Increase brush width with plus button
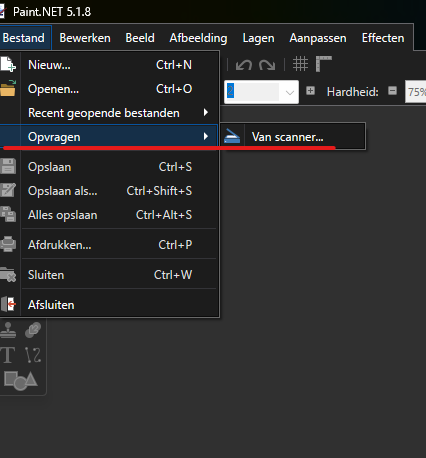 [310, 91]
